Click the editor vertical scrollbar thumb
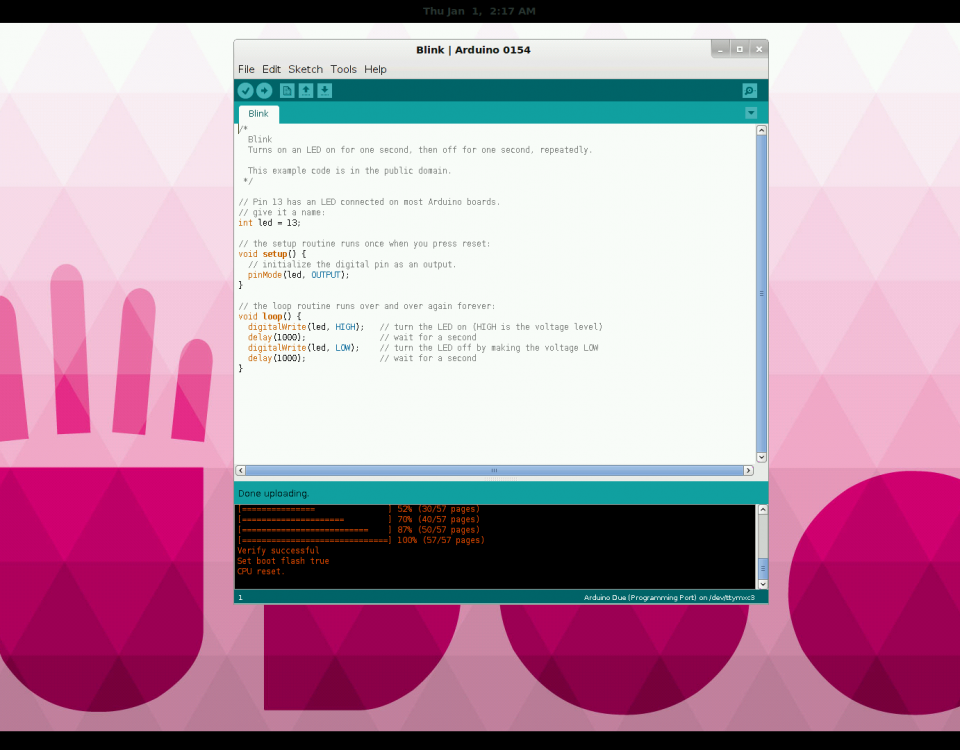The image size is (960, 750). pyautogui.click(x=761, y=294)
